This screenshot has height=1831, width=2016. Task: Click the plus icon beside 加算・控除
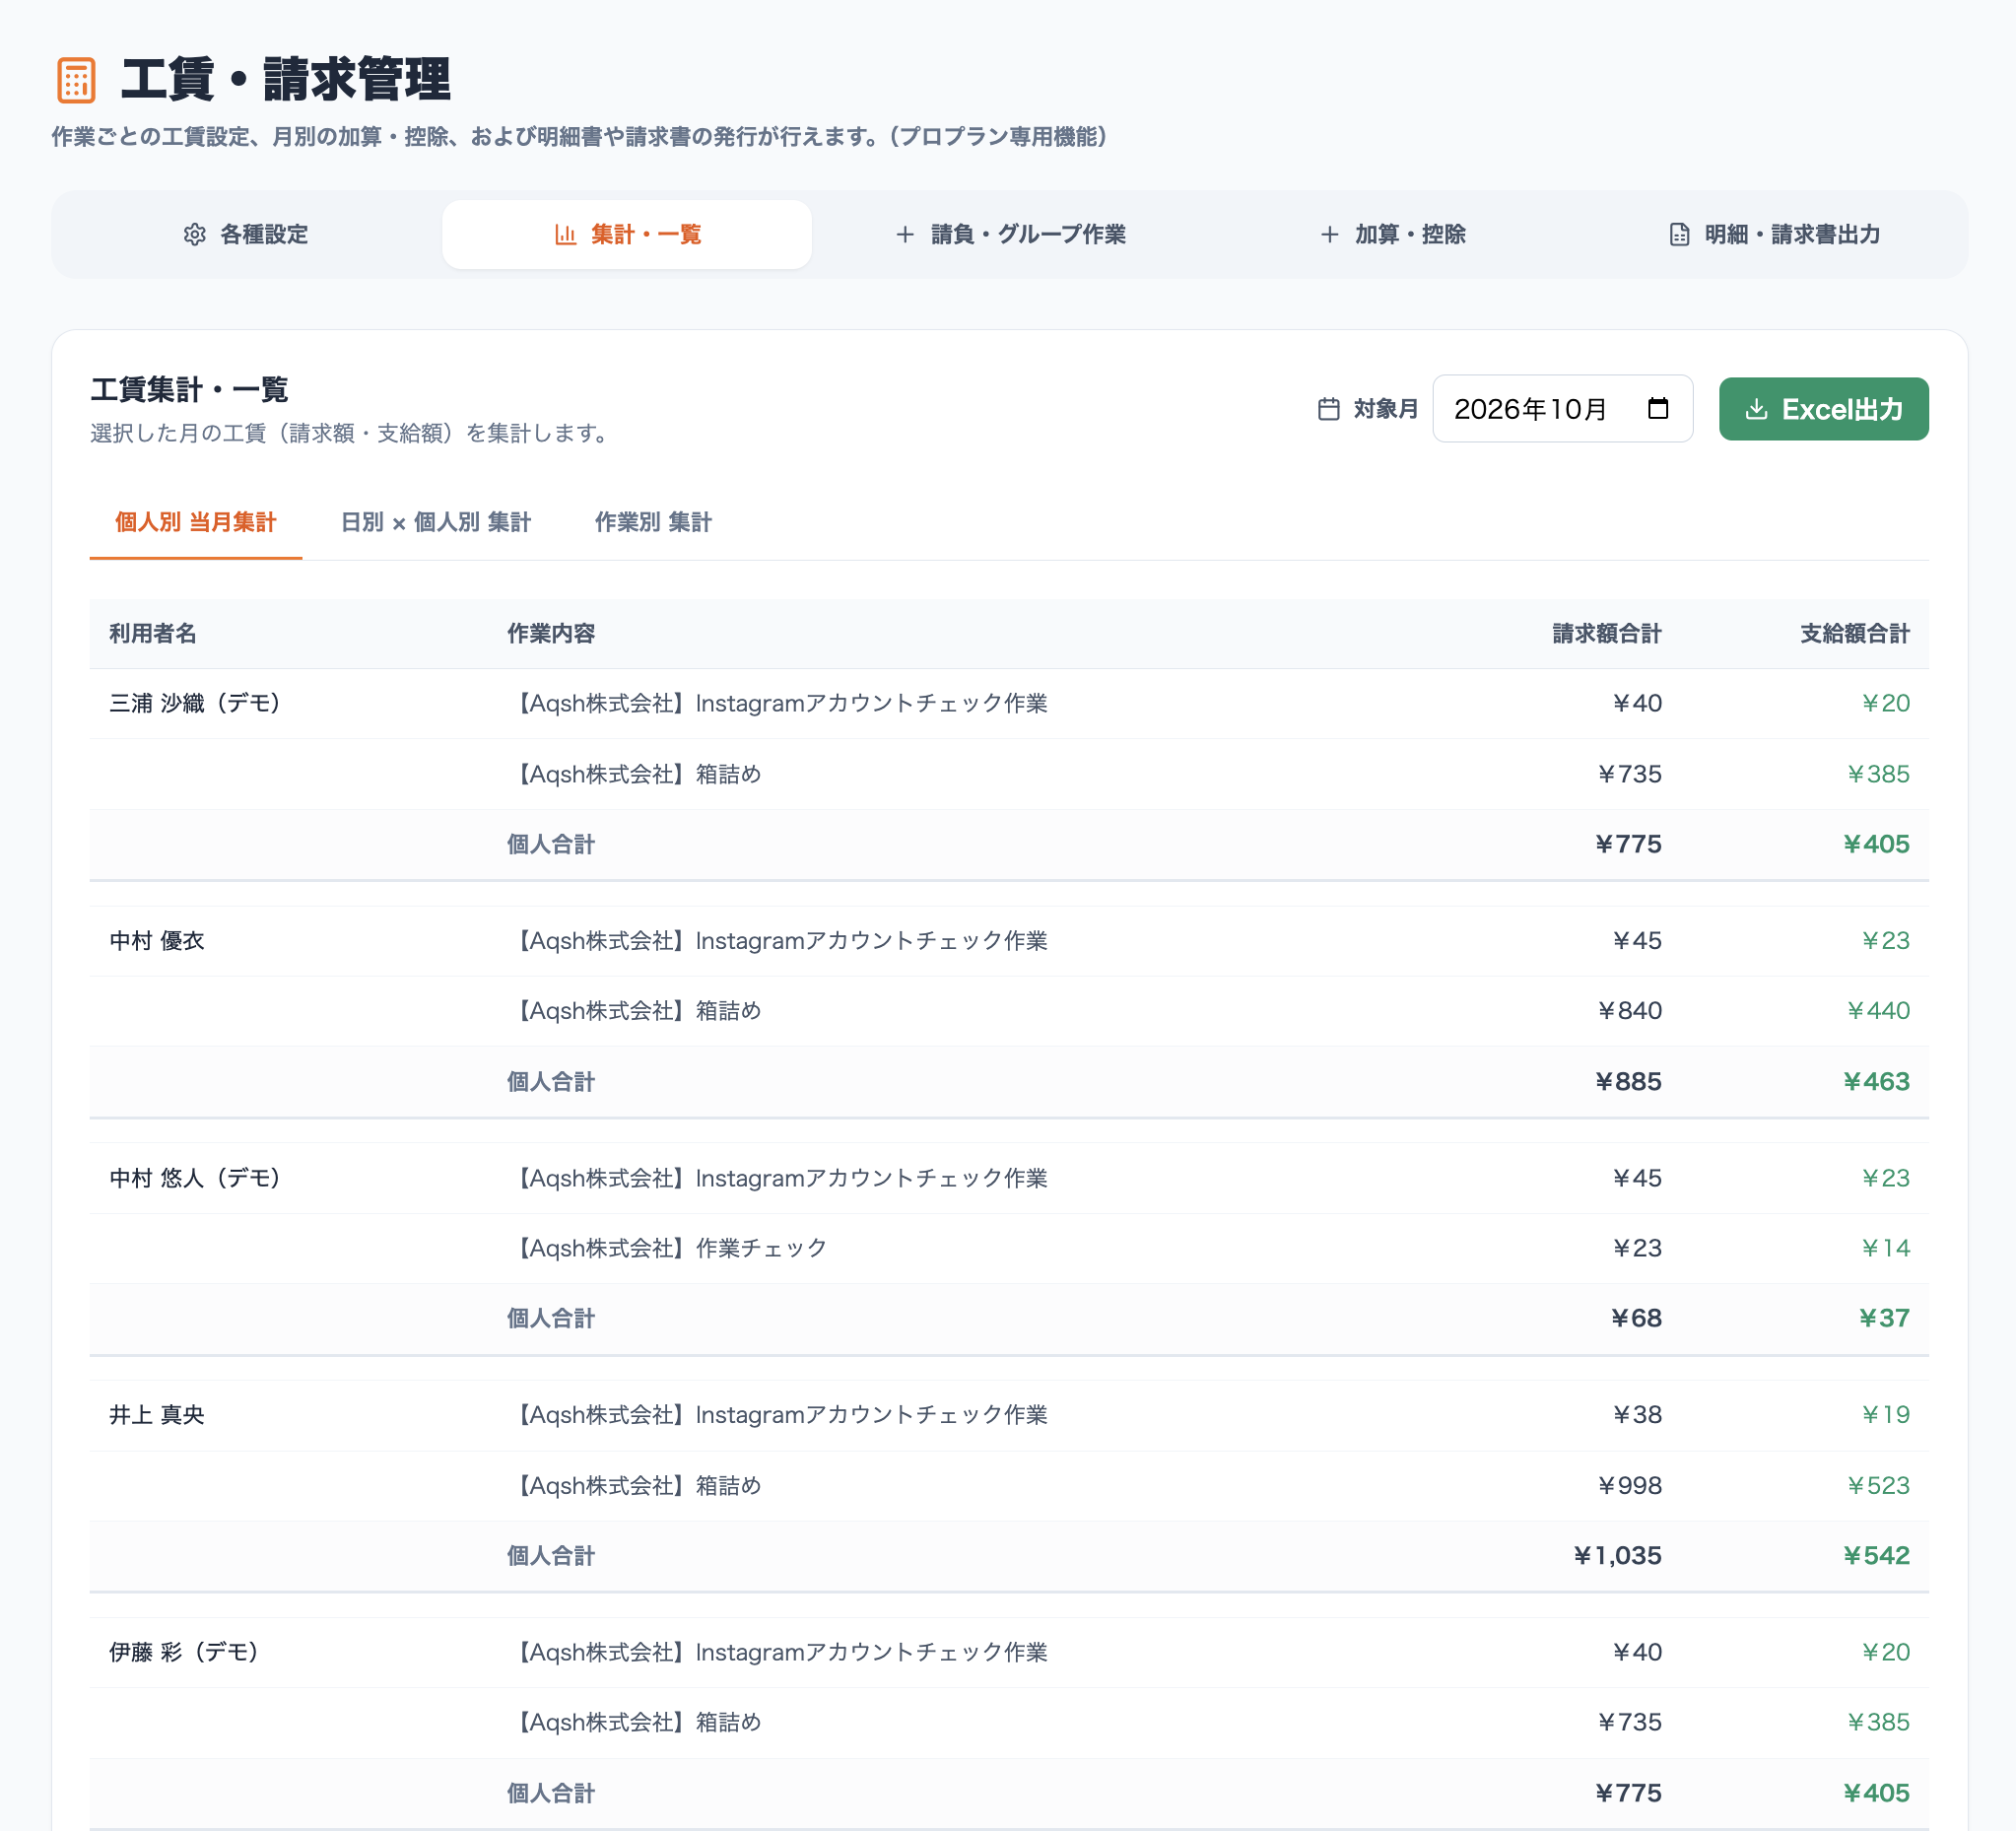[x=1330, y=234]
